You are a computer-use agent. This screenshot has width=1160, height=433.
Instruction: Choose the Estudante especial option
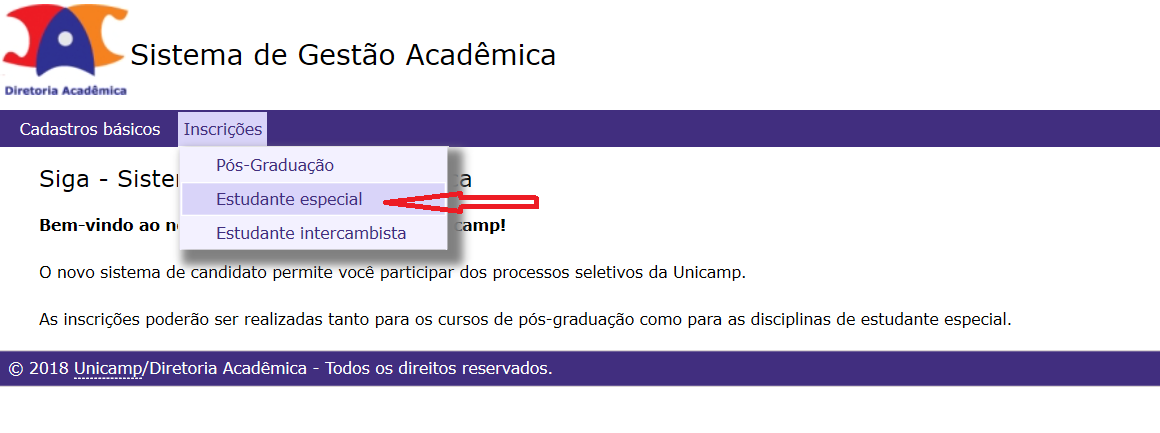coord(289,200)
